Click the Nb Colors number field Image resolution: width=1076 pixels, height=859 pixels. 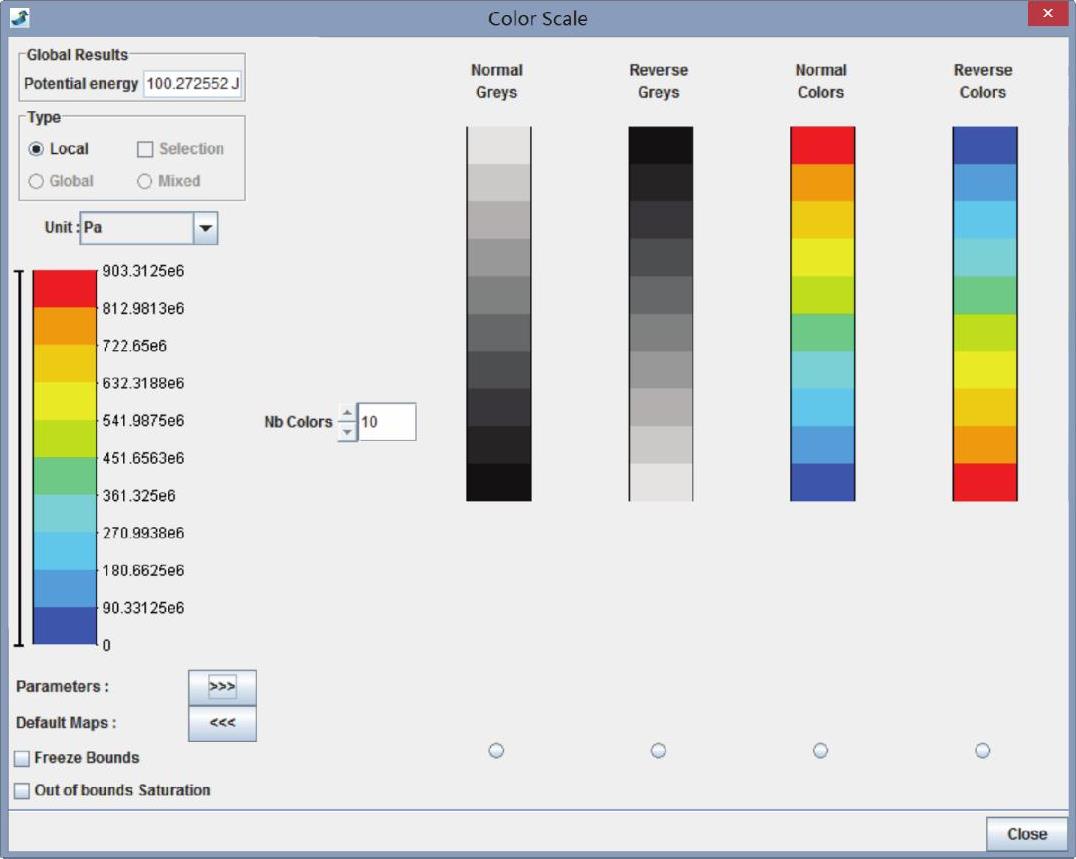coord(386,422)
